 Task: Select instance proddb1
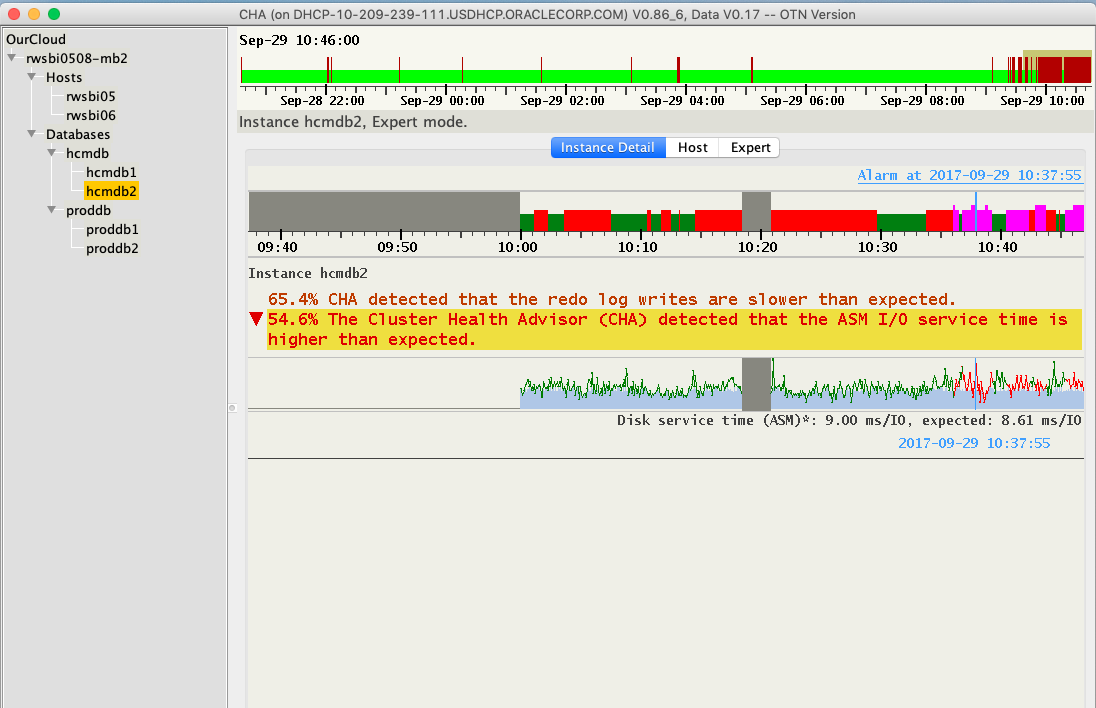112,229
